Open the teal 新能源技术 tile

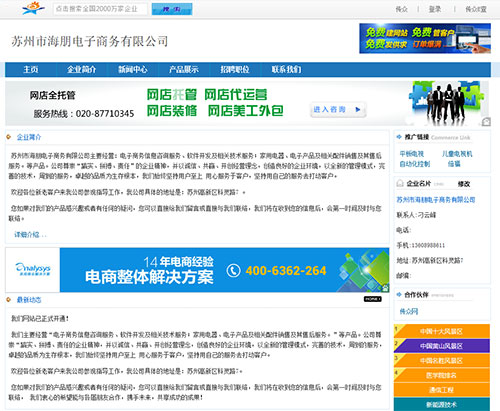pos(442,404)
